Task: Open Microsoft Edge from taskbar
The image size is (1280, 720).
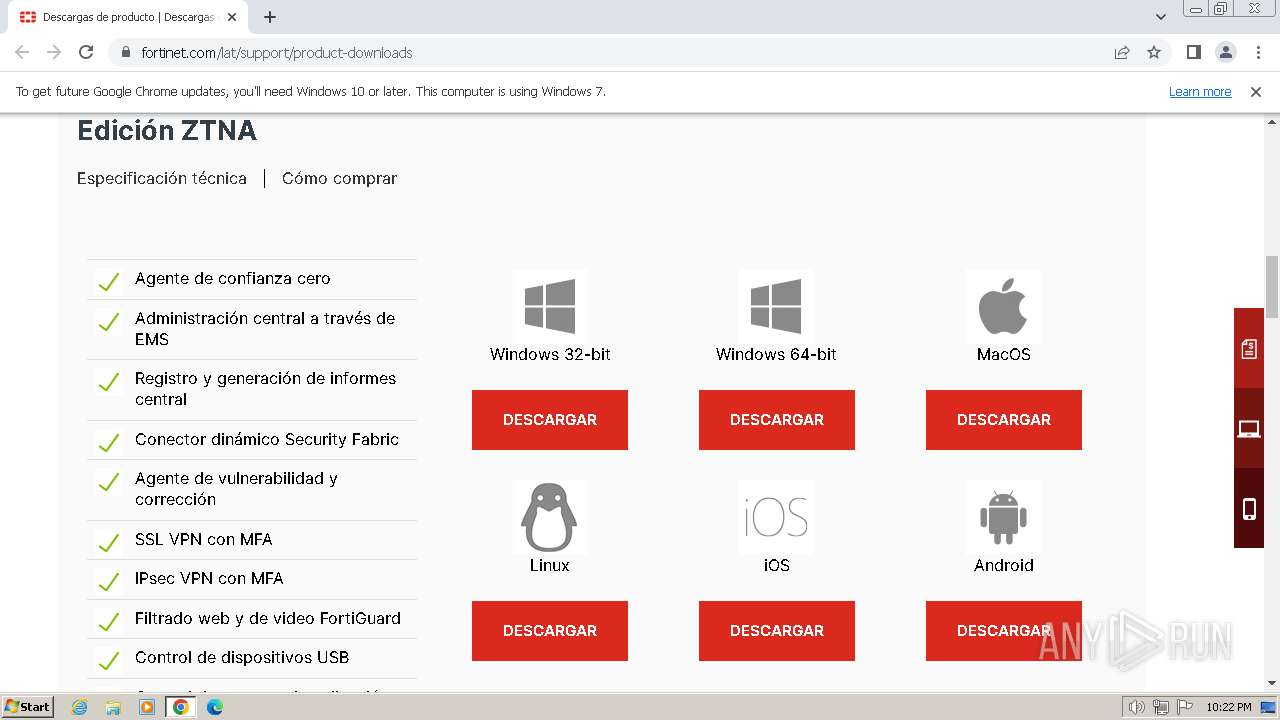Action: tap(215, 707)
